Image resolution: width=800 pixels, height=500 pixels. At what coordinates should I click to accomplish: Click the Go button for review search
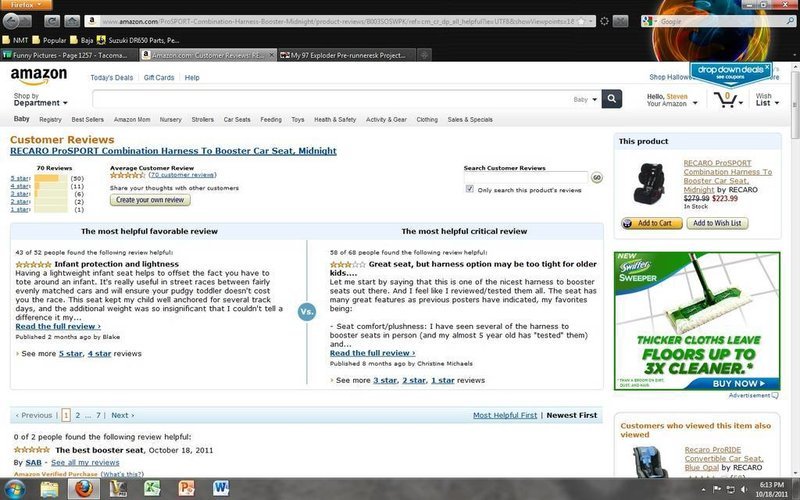click(596, 178)
